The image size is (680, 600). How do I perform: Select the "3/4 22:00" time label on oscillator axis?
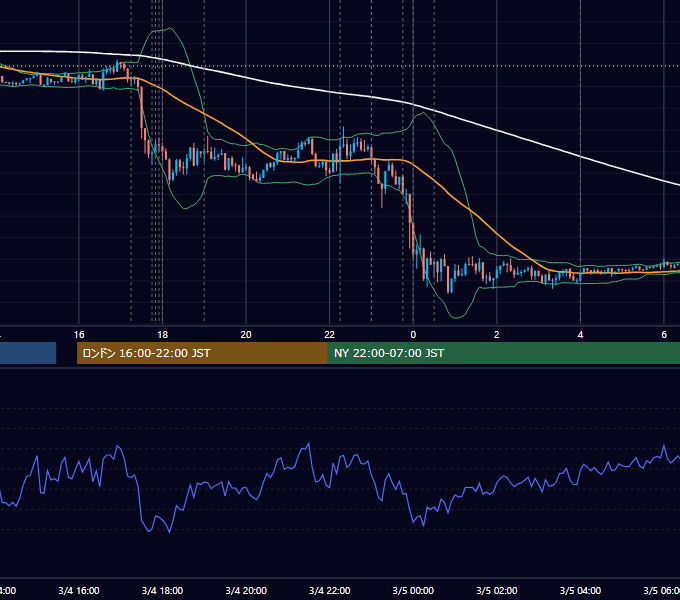click(330, 590)
